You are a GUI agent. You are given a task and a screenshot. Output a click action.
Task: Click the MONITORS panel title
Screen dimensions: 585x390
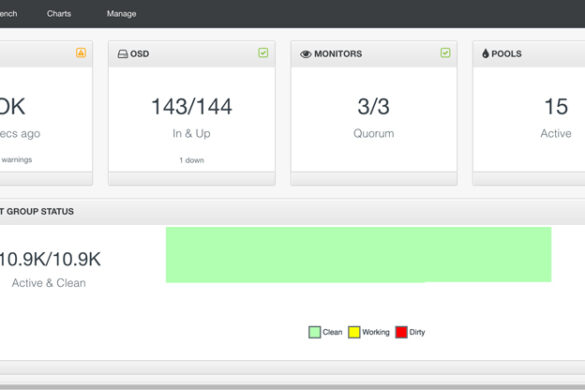click(338, 54)
